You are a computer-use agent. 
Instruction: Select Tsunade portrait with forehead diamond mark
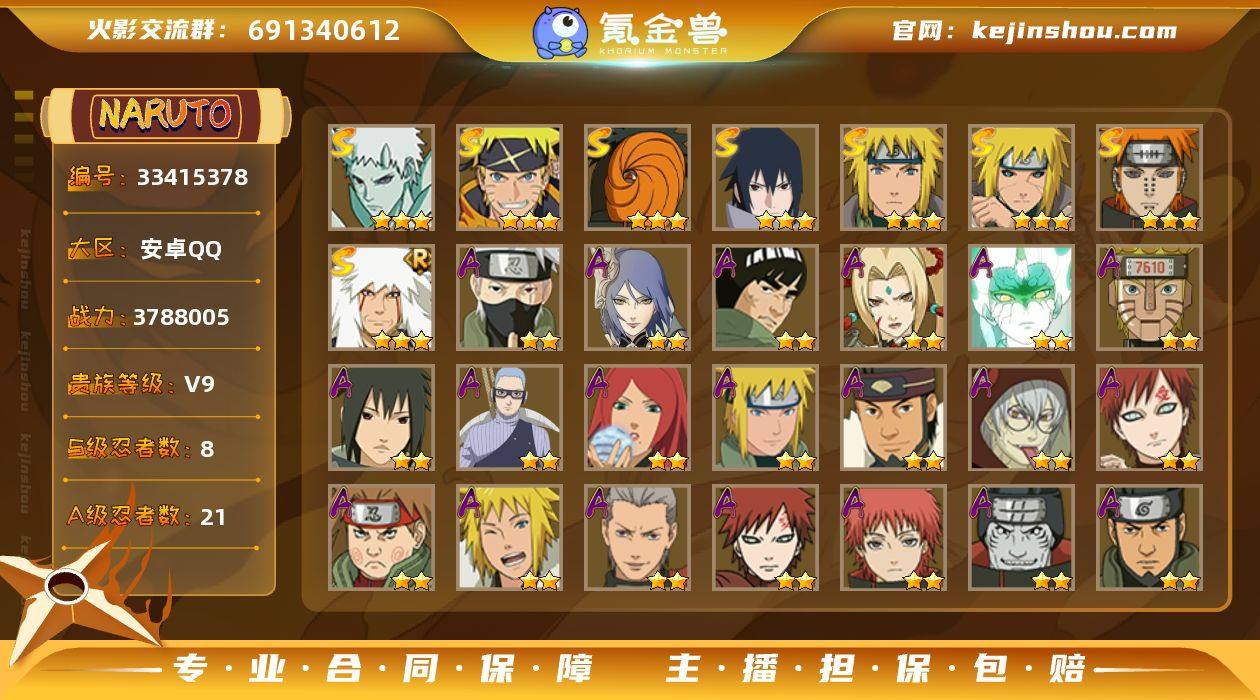893,297
